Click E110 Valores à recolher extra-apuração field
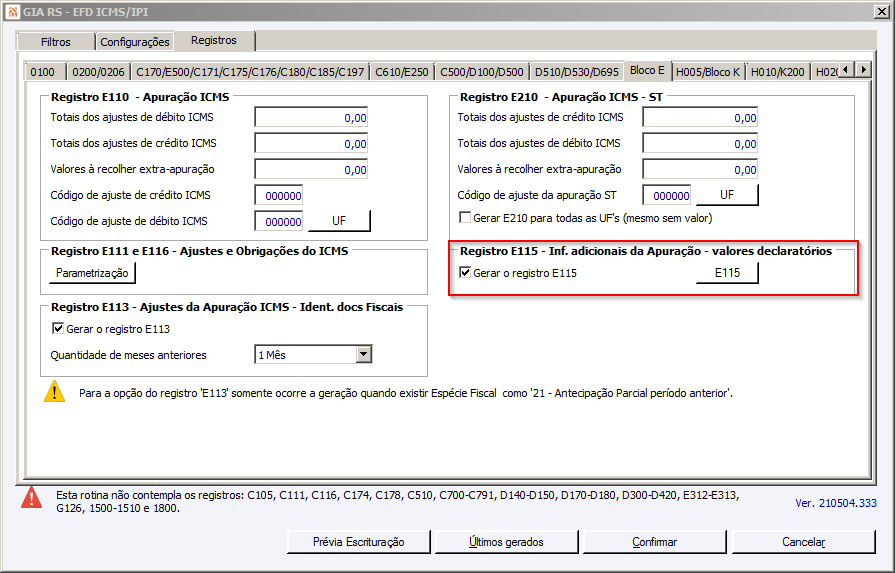This screenshot has width=895, height=573. pos(311,170)
